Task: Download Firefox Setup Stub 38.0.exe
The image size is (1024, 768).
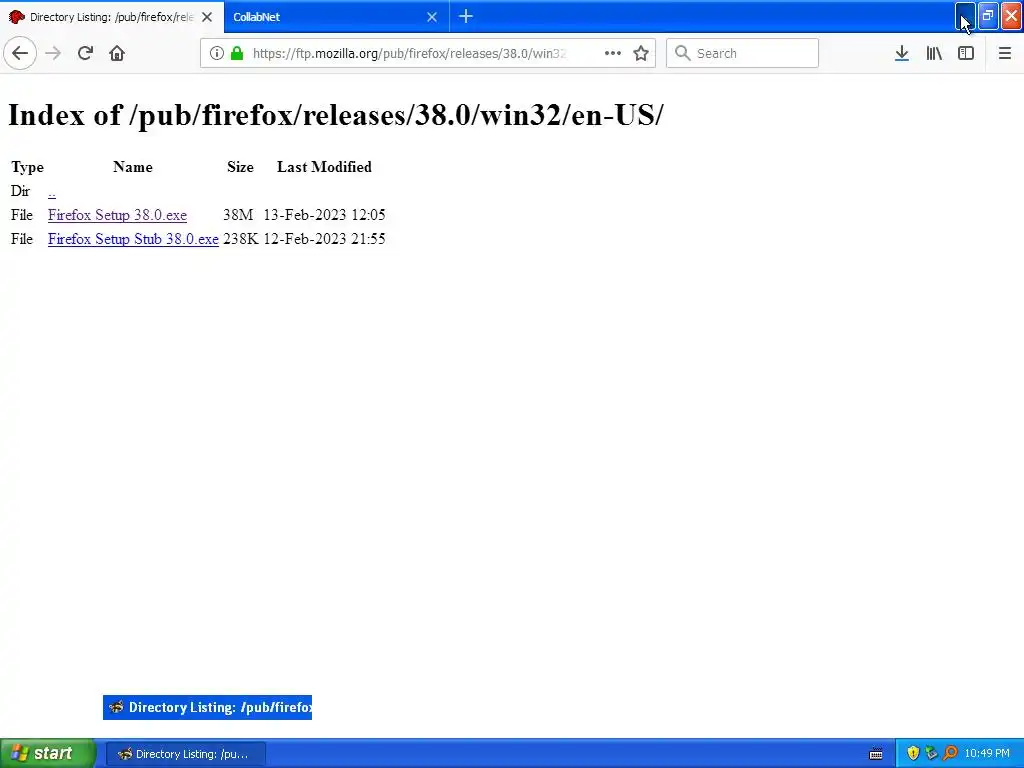Action: pos(133,239)
